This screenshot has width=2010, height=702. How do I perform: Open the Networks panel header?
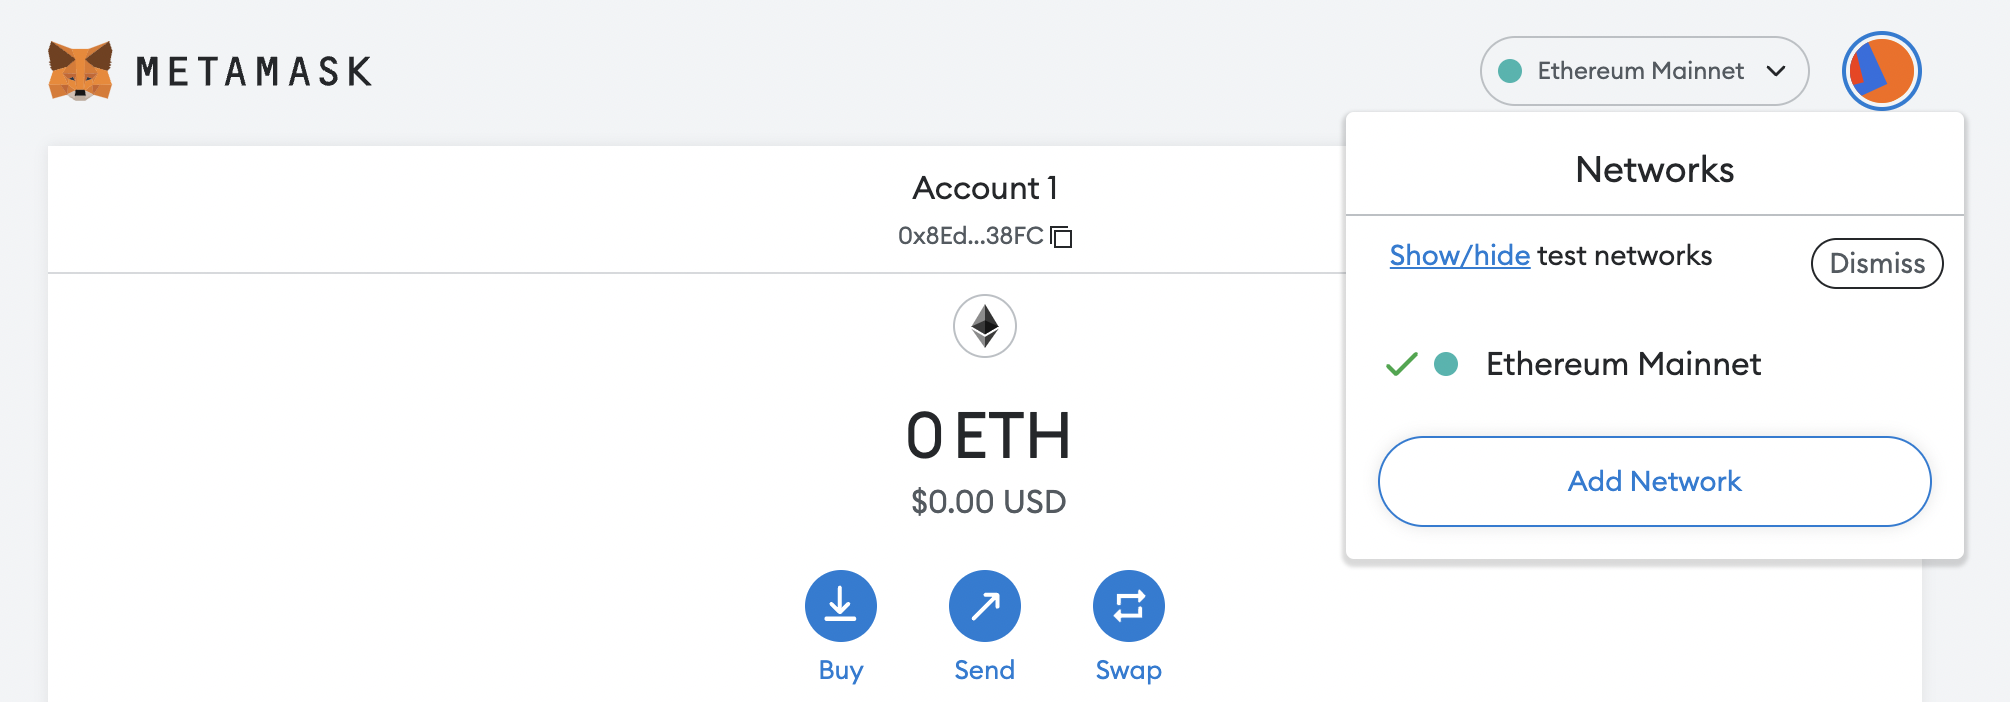pos(1654,170)
